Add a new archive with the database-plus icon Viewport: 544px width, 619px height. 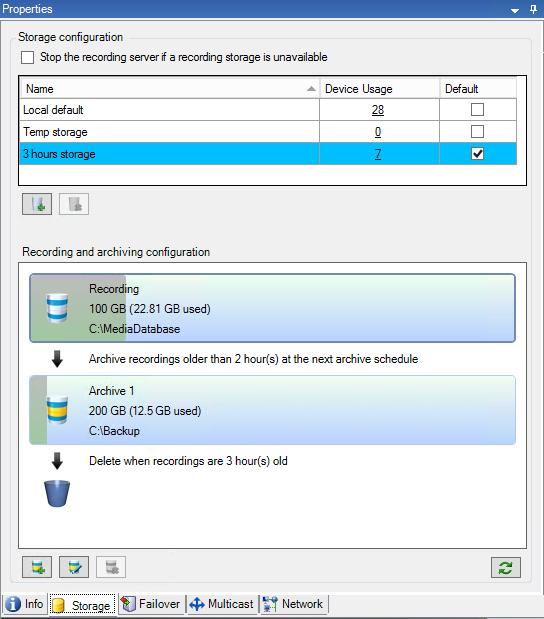[x=37, y=567]
